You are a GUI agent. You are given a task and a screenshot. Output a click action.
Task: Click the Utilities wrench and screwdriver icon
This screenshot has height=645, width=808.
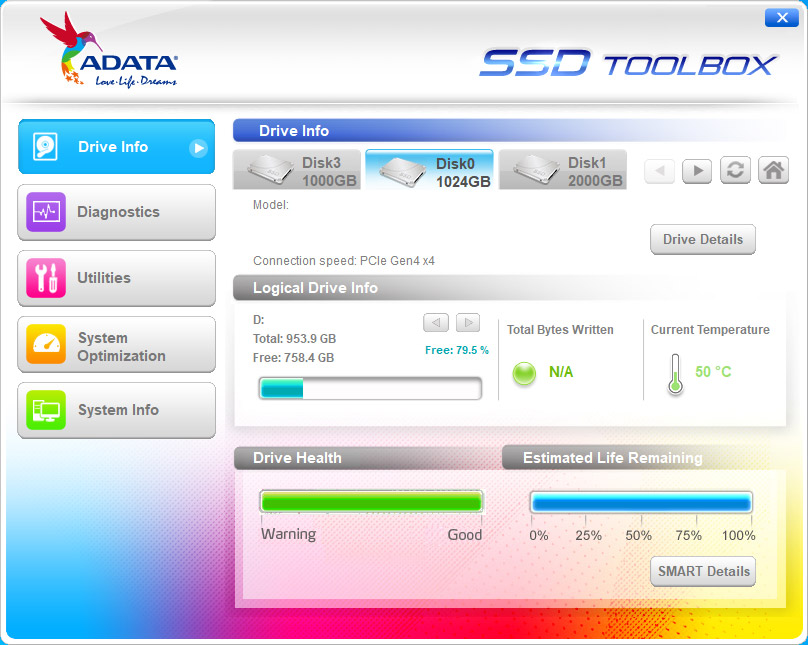[x=46, y=278]
